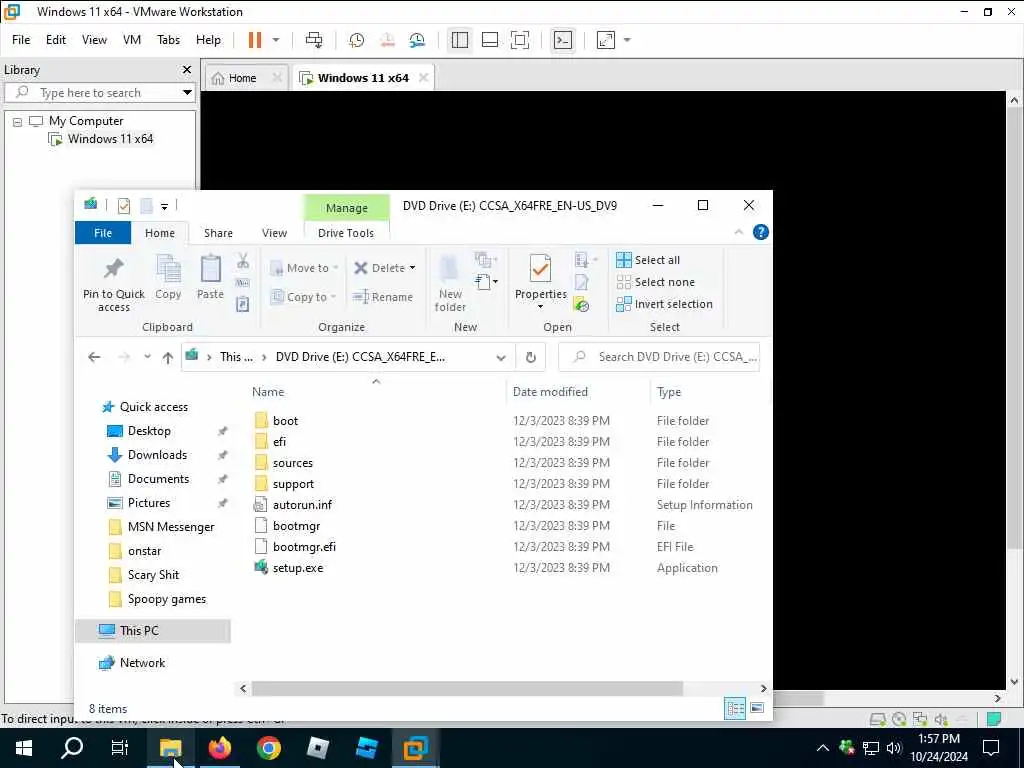Click the Delete ribbon button
This screenshot has width=1024, height=768.
coord(385,268)
